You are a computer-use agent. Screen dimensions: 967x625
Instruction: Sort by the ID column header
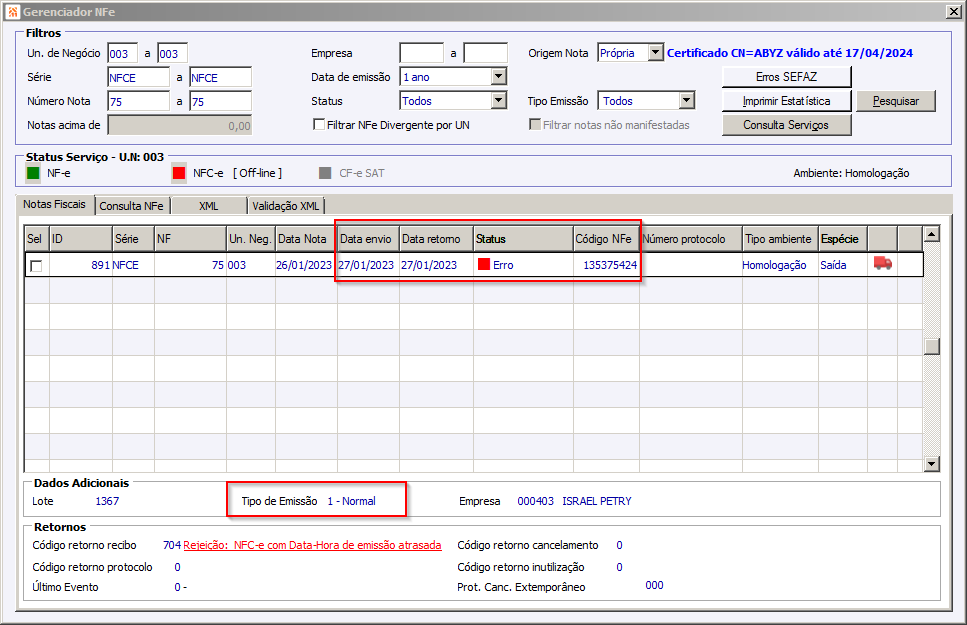coord(81,239)
